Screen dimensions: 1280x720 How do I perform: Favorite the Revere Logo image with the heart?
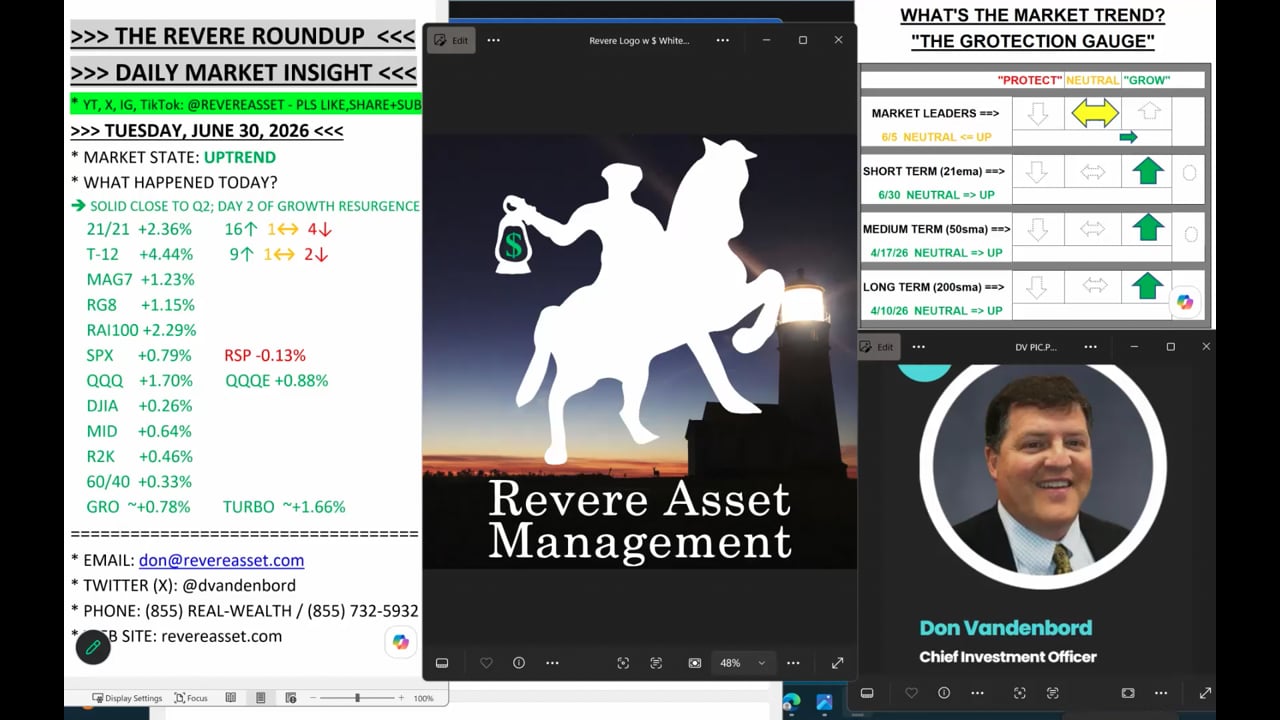coord(486,663)
